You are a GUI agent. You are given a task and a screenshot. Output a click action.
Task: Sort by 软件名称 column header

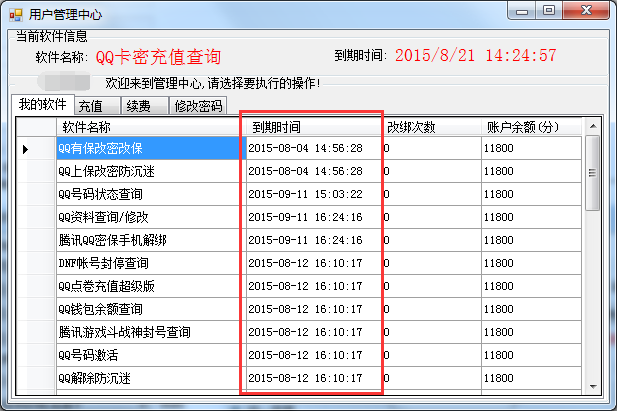pos(149,127)
